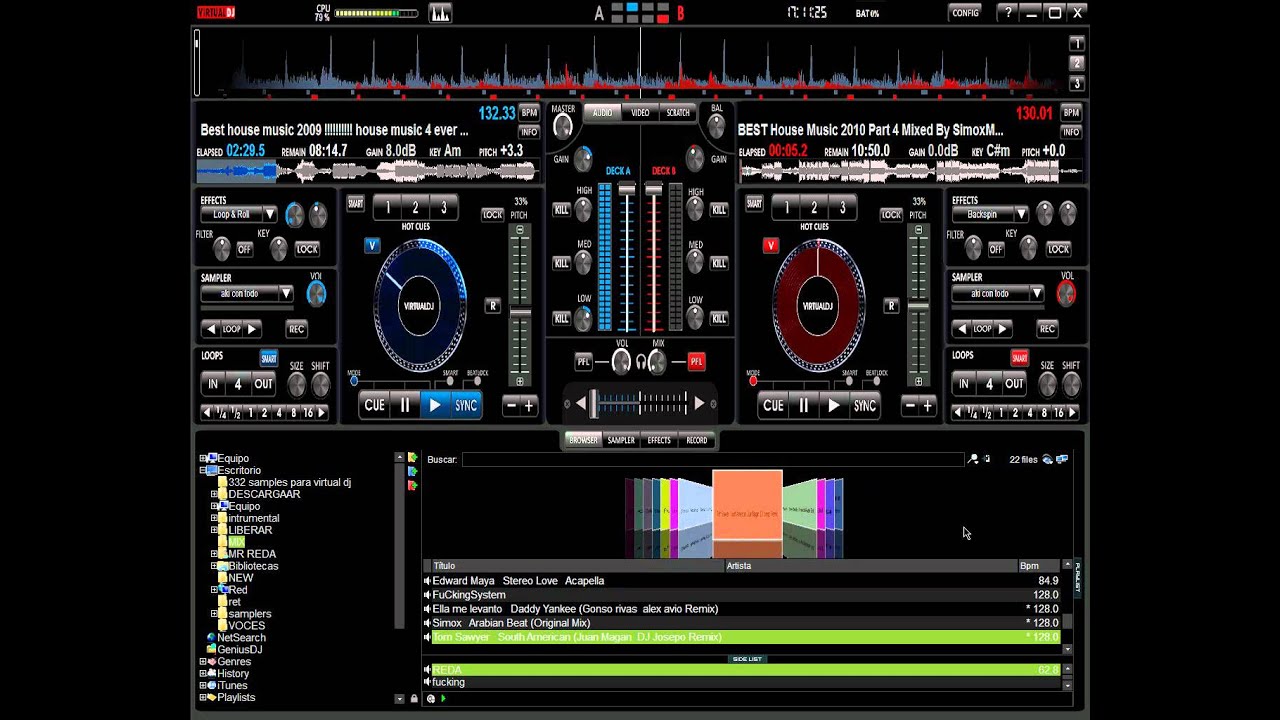This screenshot has width=1280, height=720.
Task: Pause the right deck B
Action: coord(803,405)
